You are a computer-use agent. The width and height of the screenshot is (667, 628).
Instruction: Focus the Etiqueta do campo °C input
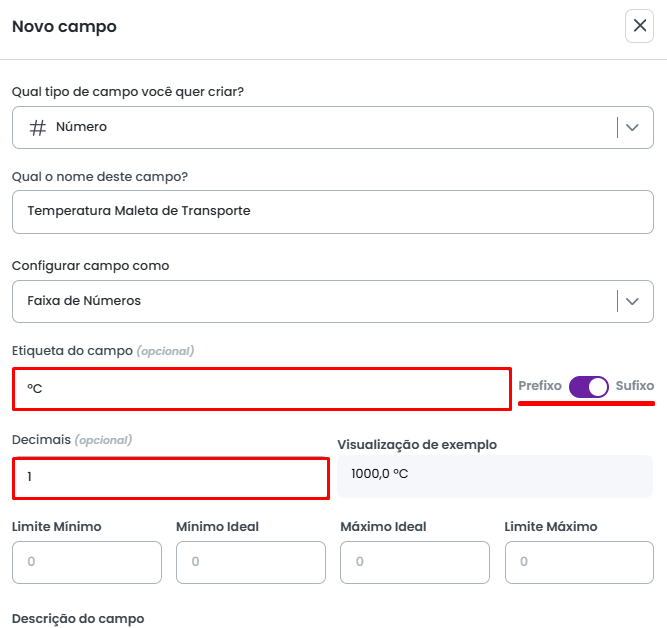(x=262, y=389)
